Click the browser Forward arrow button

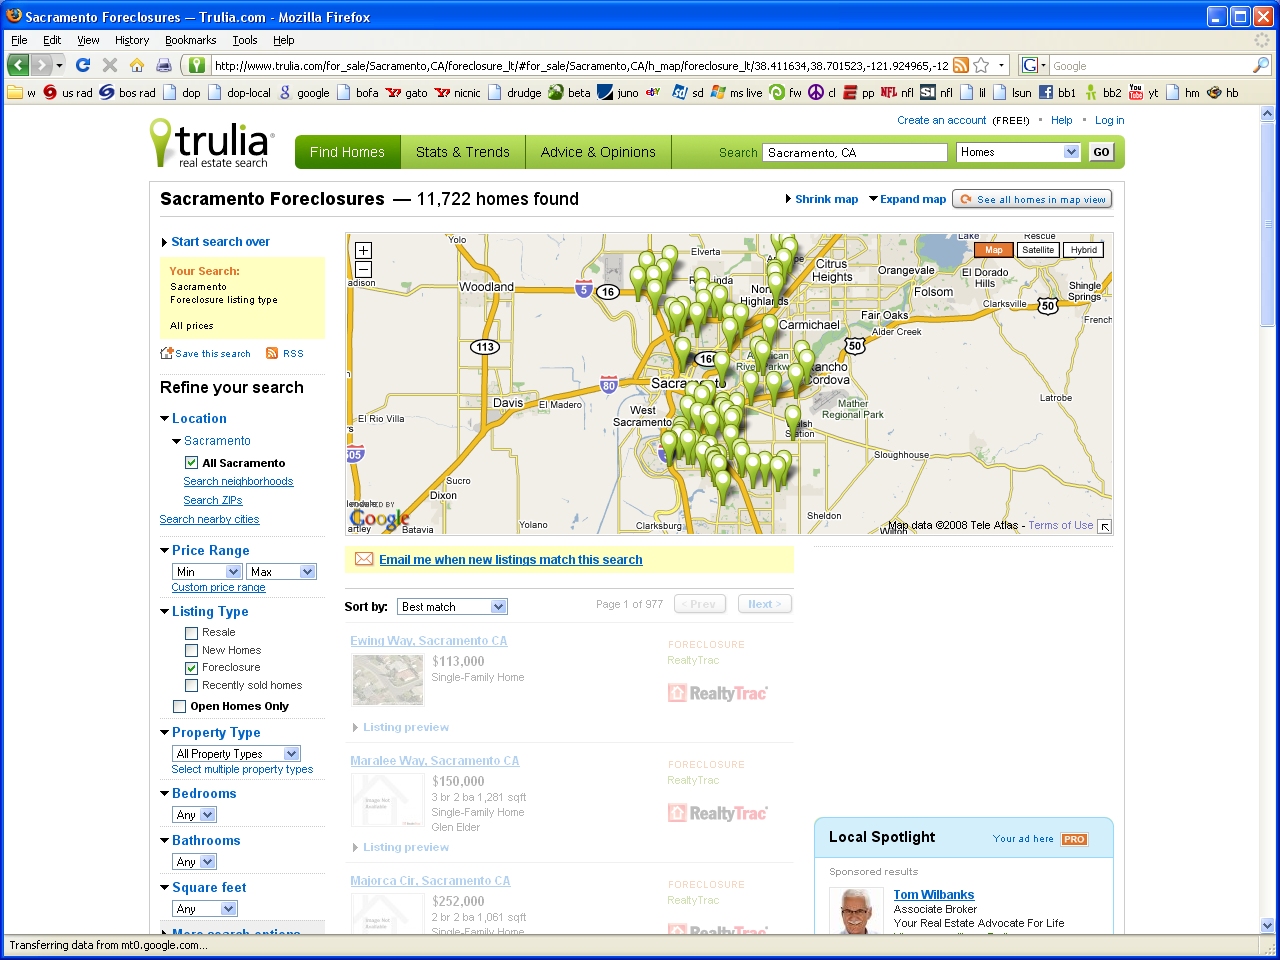tap(41, 65)
